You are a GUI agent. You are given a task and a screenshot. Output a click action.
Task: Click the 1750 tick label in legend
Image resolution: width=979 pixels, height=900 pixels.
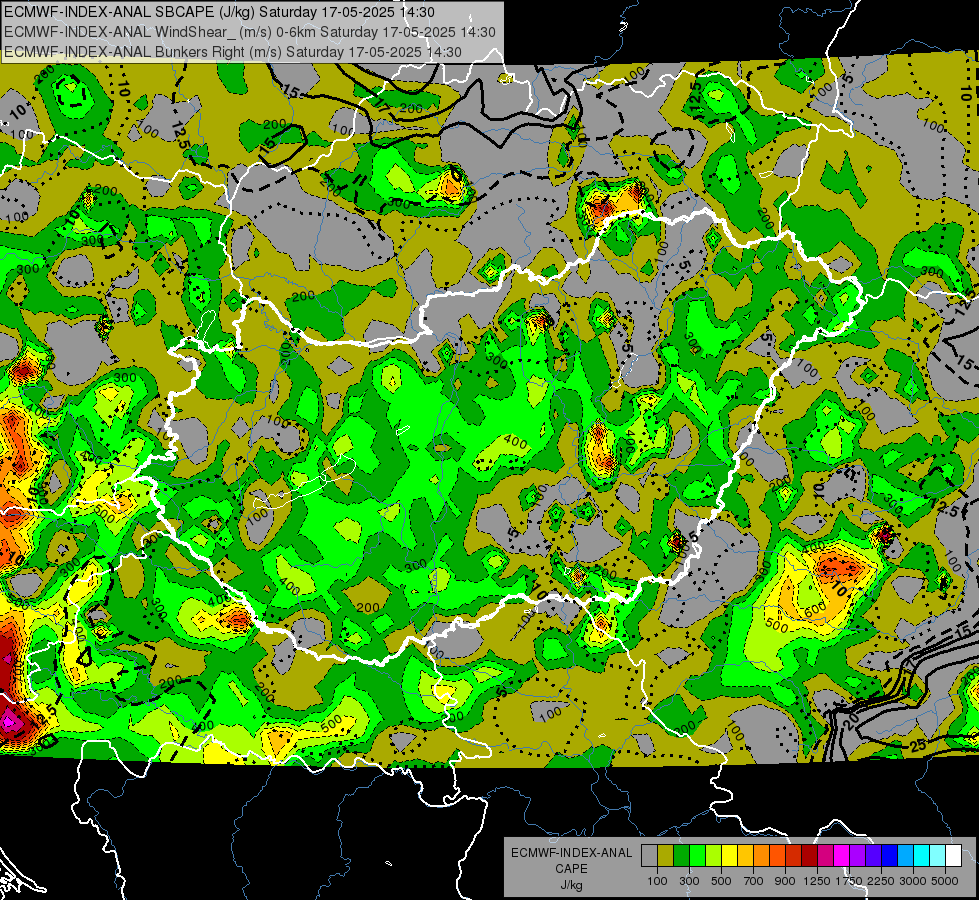pyautogui.click(x=849, y=881)
